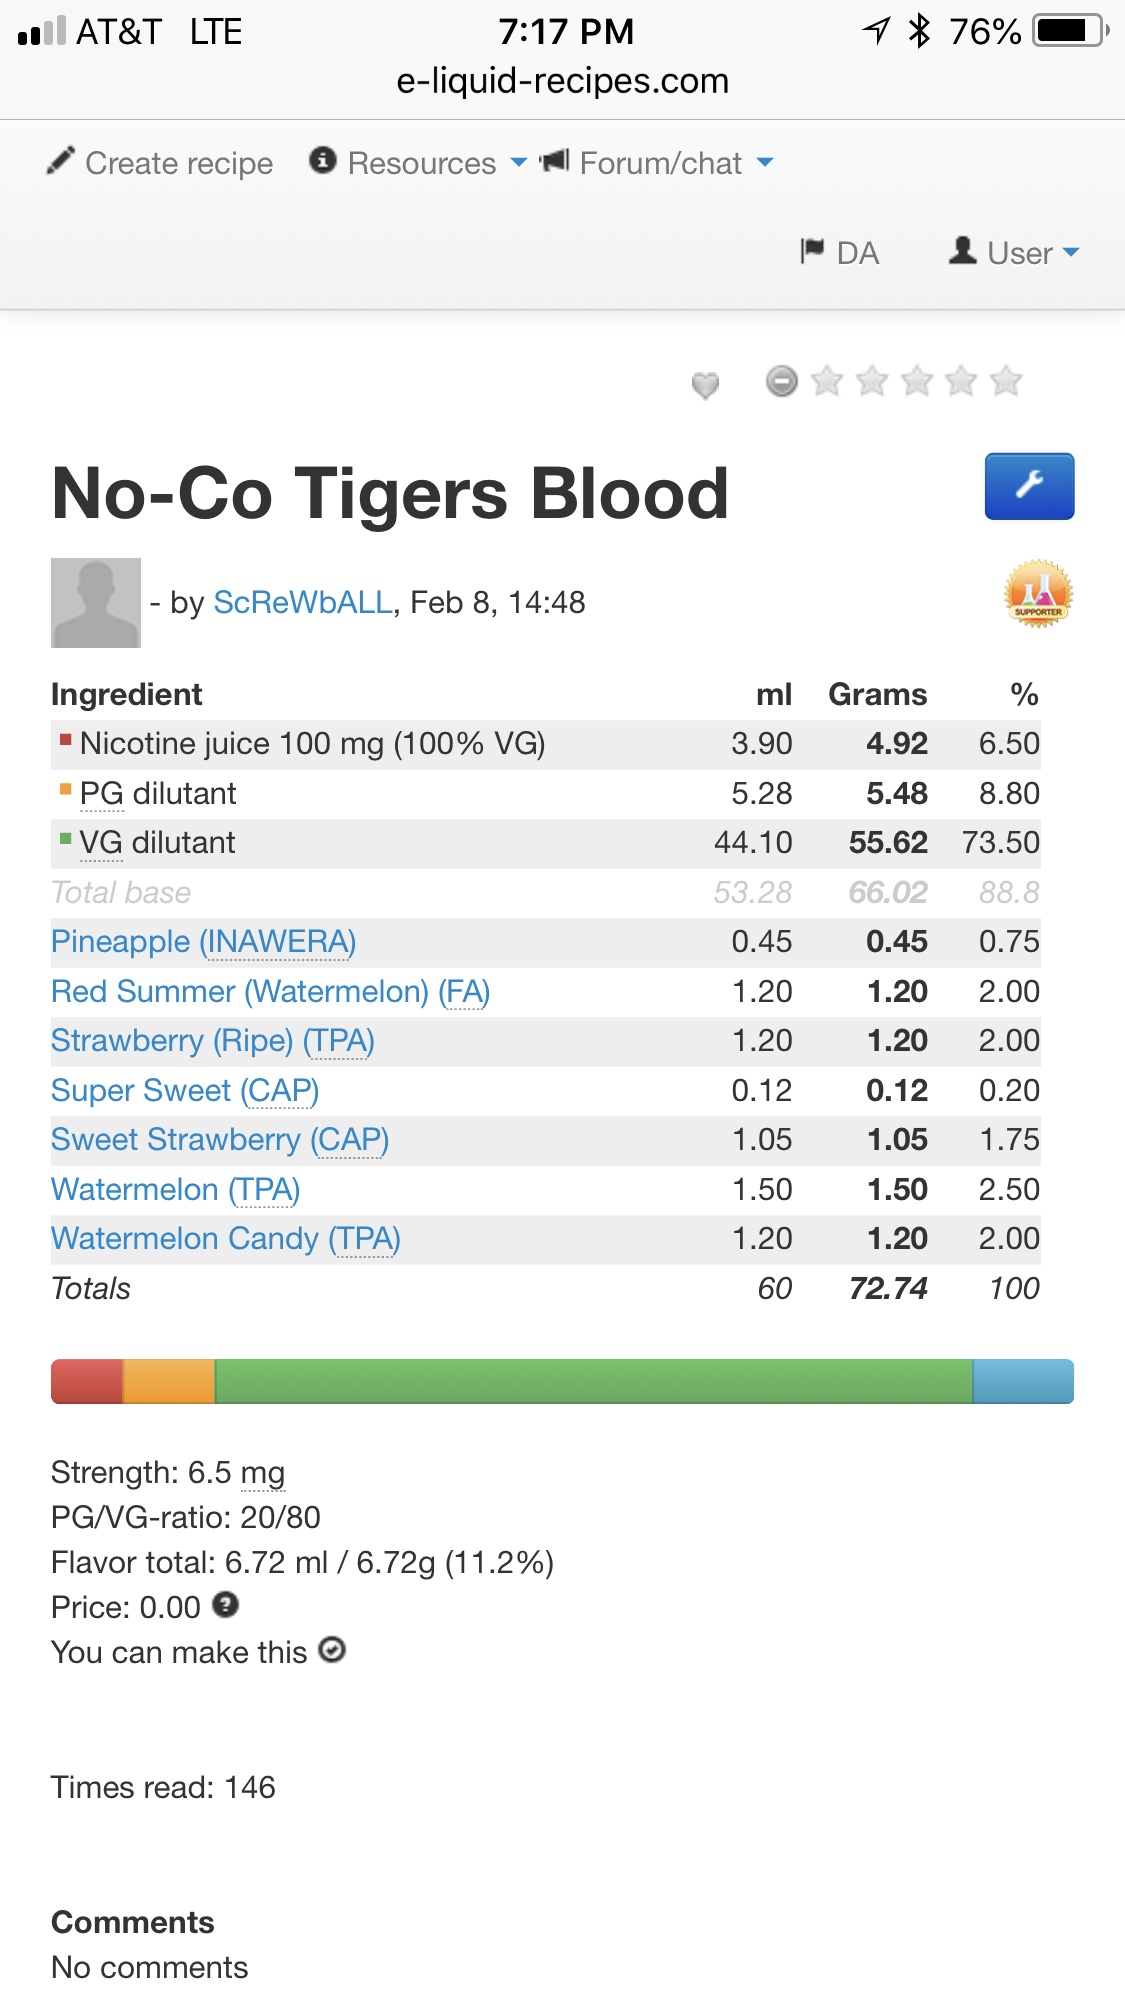The width and height of the screenshot is (1125, 2001).
Task: Open ScReWbALL's user profile link
Action: [x=303, y=603]
